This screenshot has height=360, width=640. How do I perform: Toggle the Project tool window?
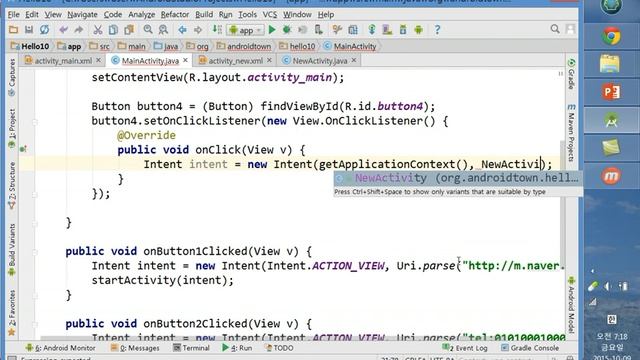pos(12,128)
